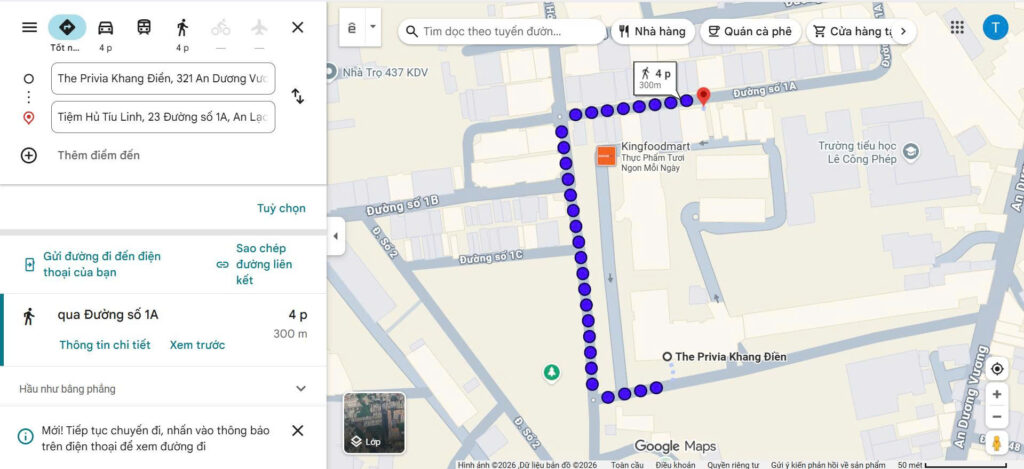The width and height of the screenshot is (1024, 469).
Task: Open the Lớp layers thumbnail
Action: click(374, 423)
